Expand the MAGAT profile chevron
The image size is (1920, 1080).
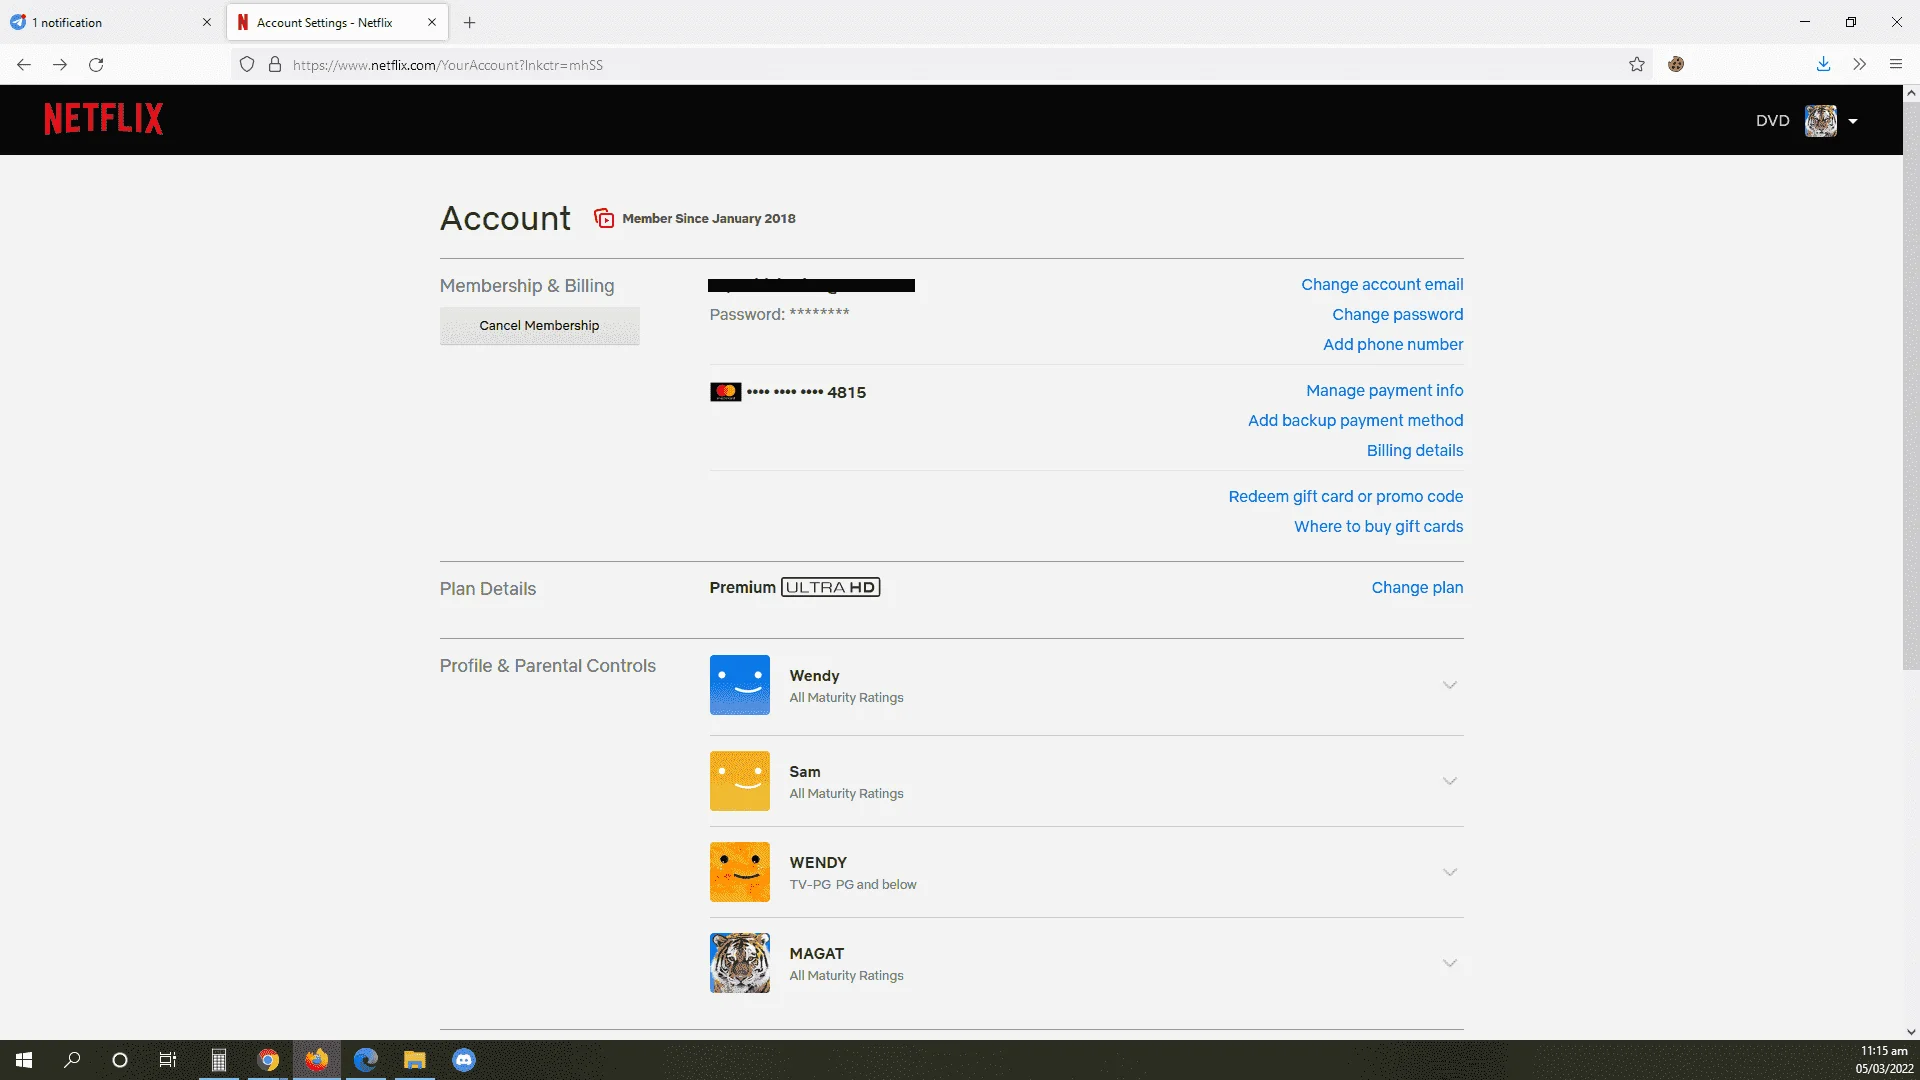(x=1449, y=963)
